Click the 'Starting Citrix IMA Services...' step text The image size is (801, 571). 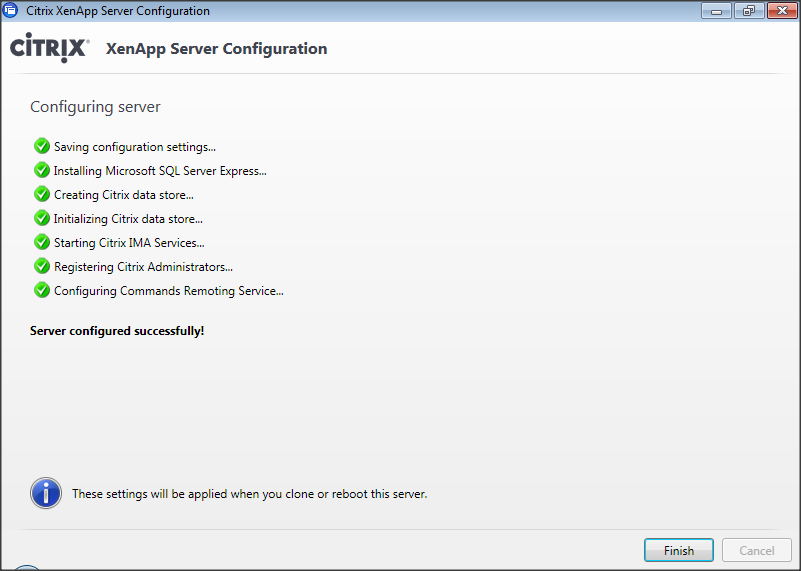click(x=129, y=243)
